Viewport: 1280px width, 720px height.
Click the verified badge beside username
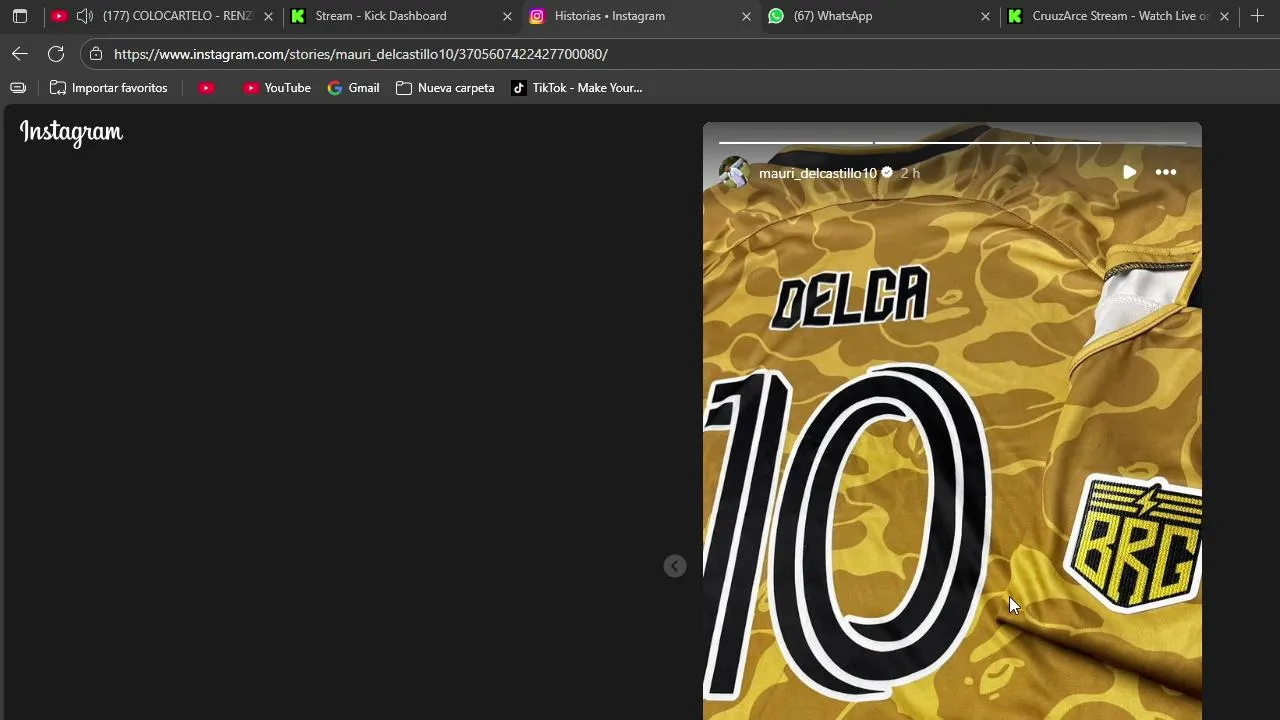887,173
